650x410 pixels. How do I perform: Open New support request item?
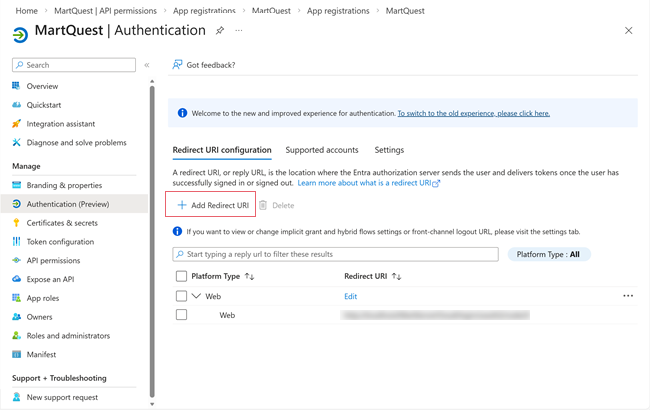pos(62,397)
